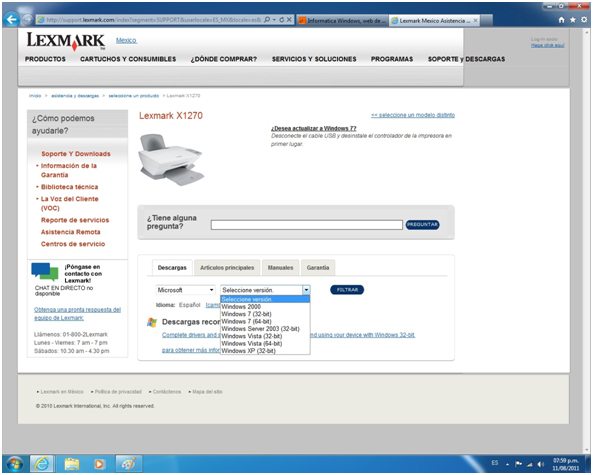Viewport: 593px width, 475px height.
Task: Click the volume speaker tray icon
Action: 540,464
